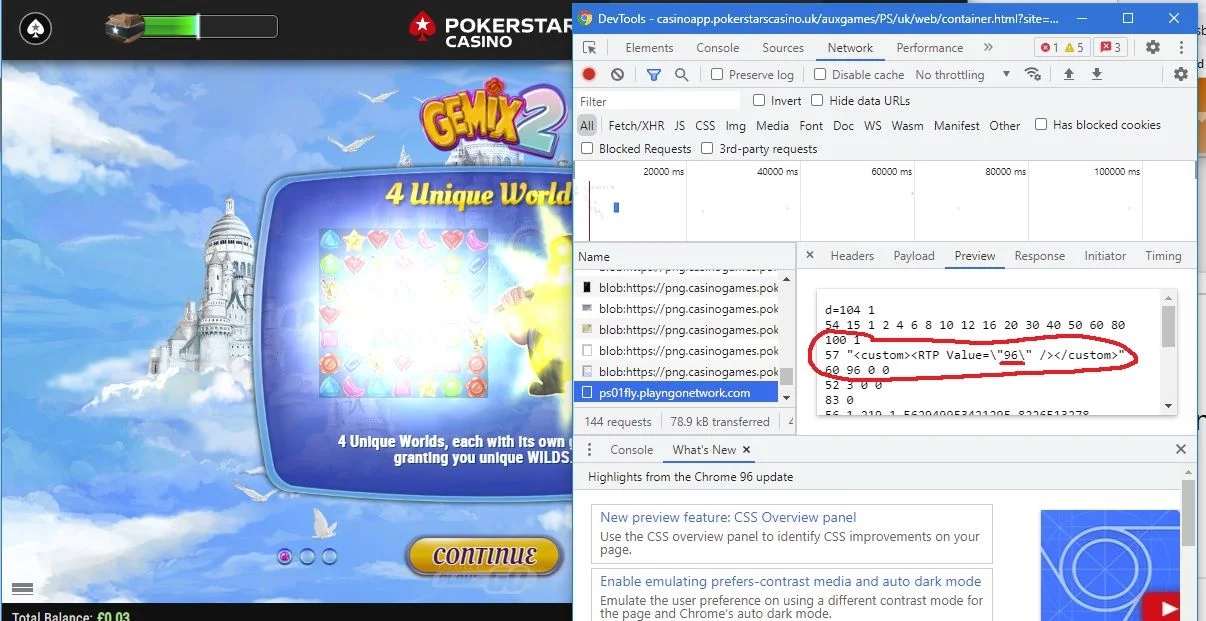Close the What's New drawer tab

click(746, 450)
